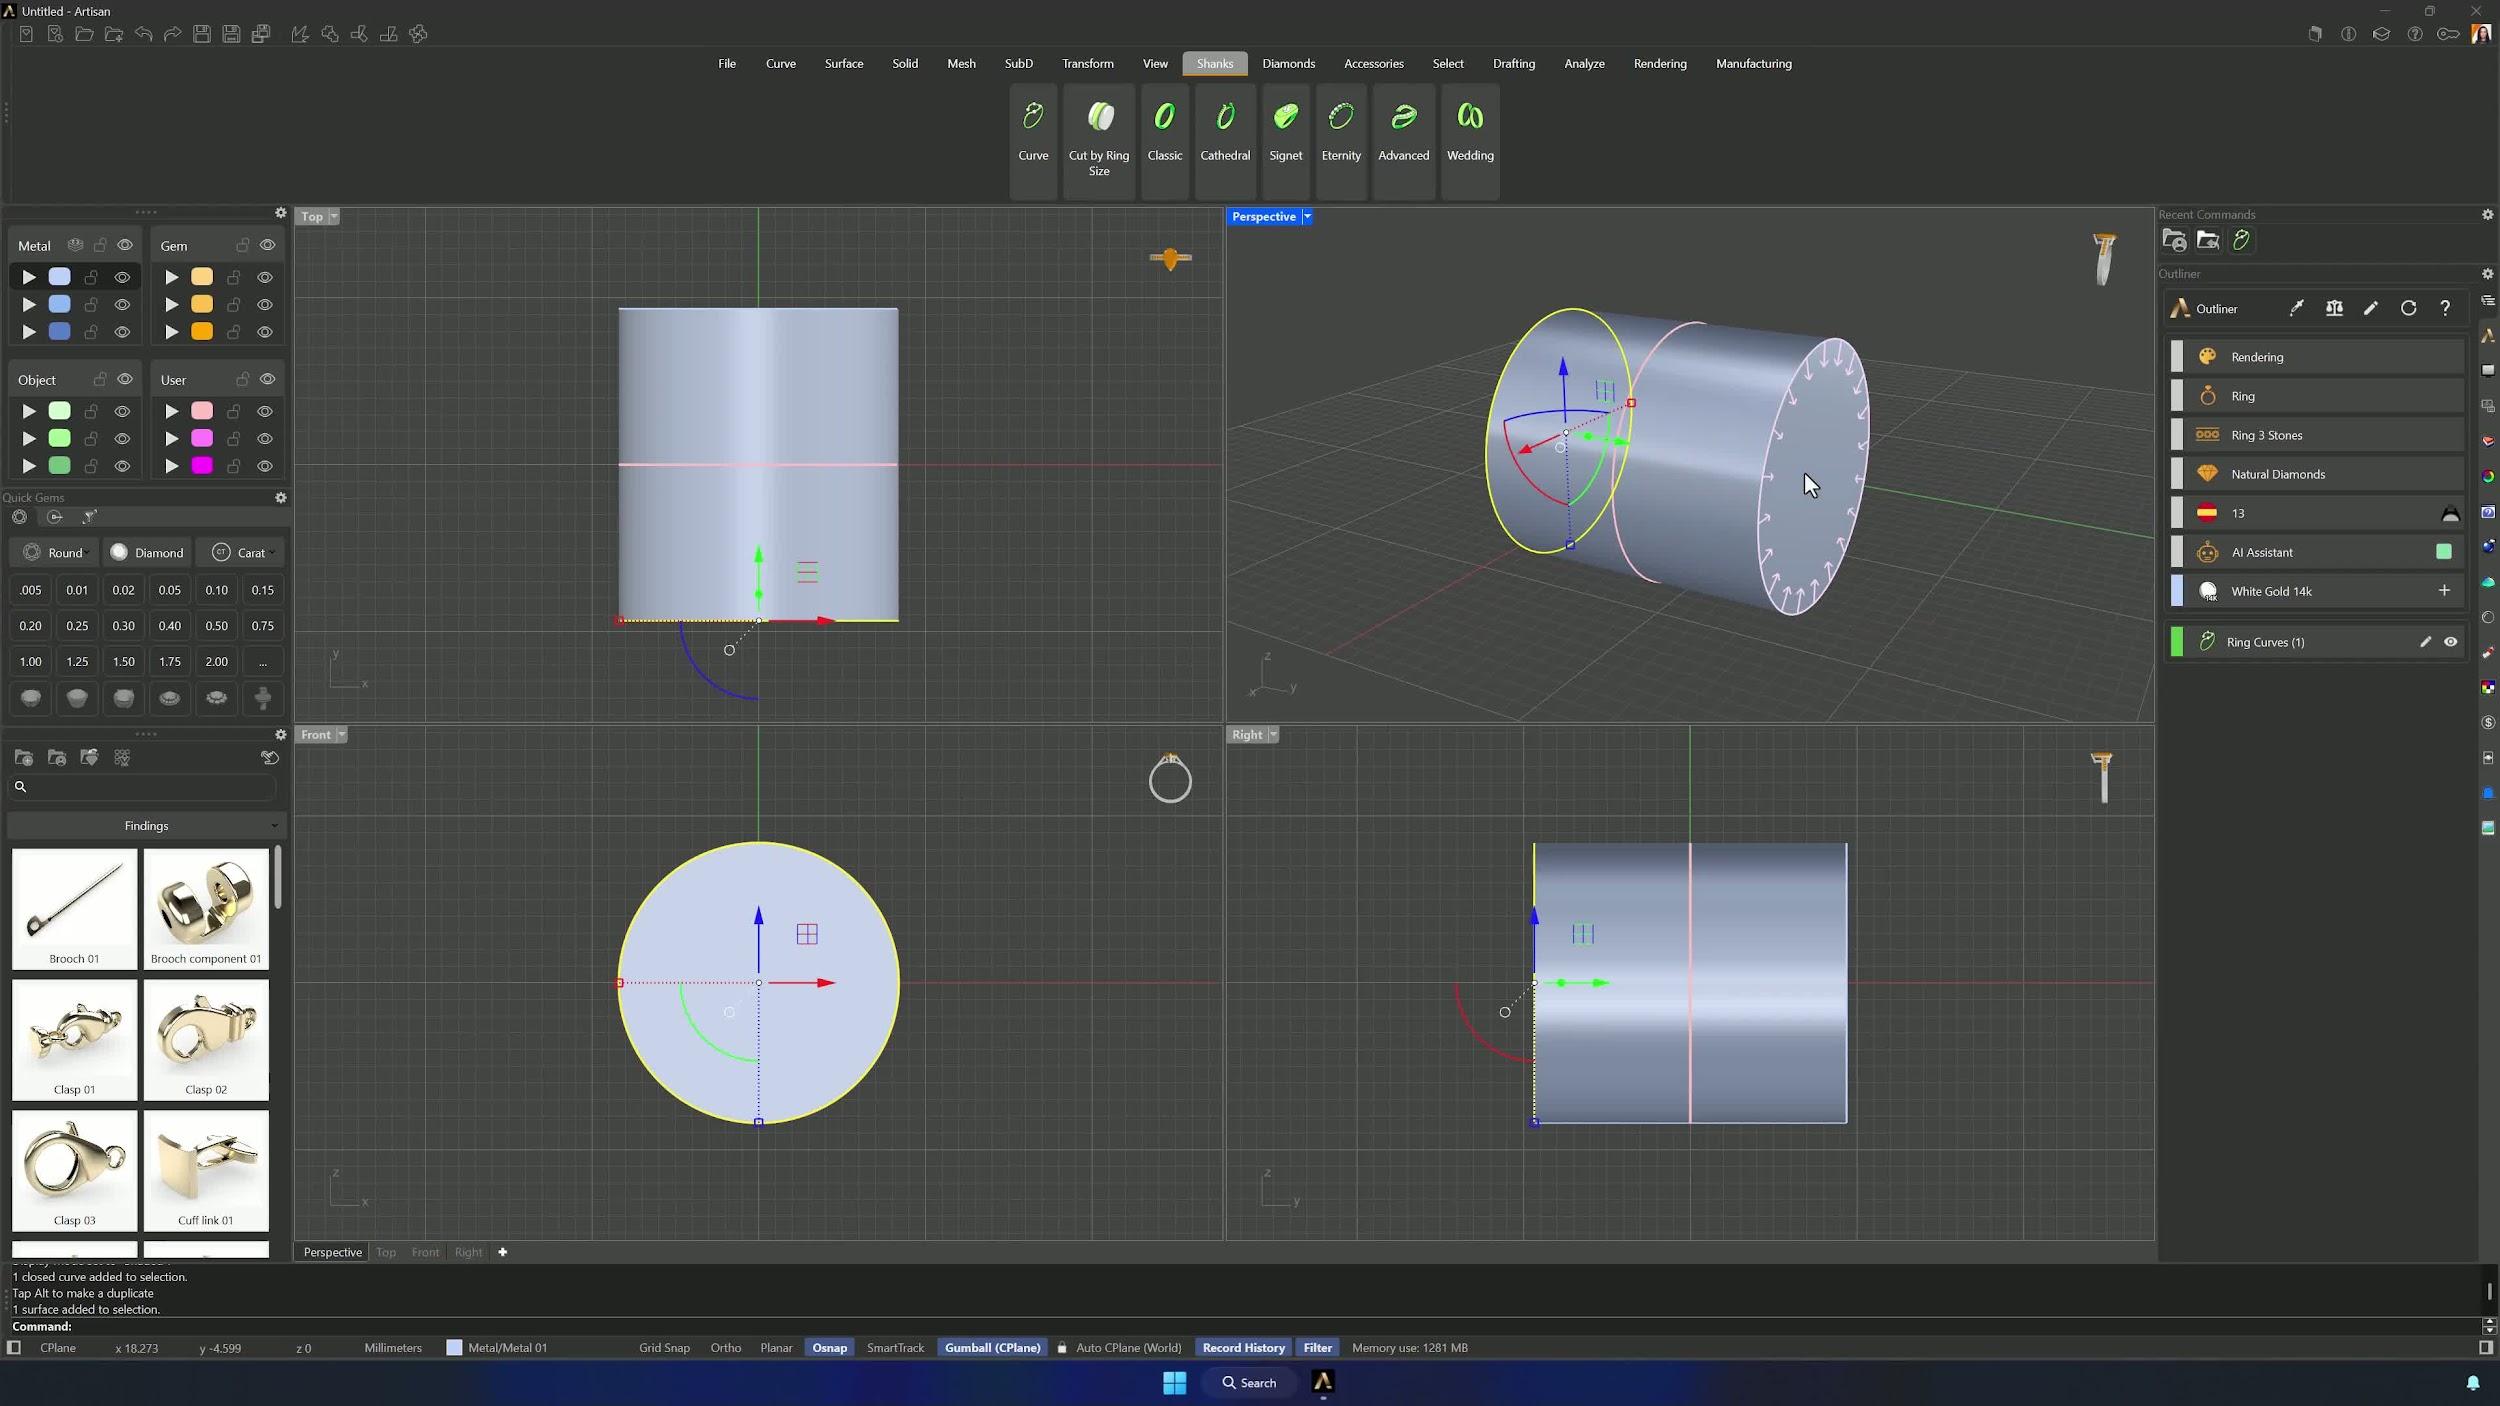This screenshot has width=2500, height=1406.
Task: Open the Quick Gems panel settings gear
Action: click(x=281, y=497)
